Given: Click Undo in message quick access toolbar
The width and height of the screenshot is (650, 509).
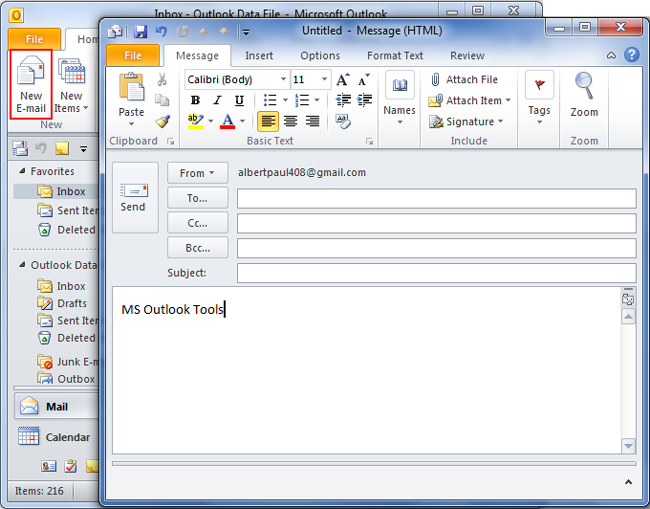Looking at the screenshot, I should [161, 32].
